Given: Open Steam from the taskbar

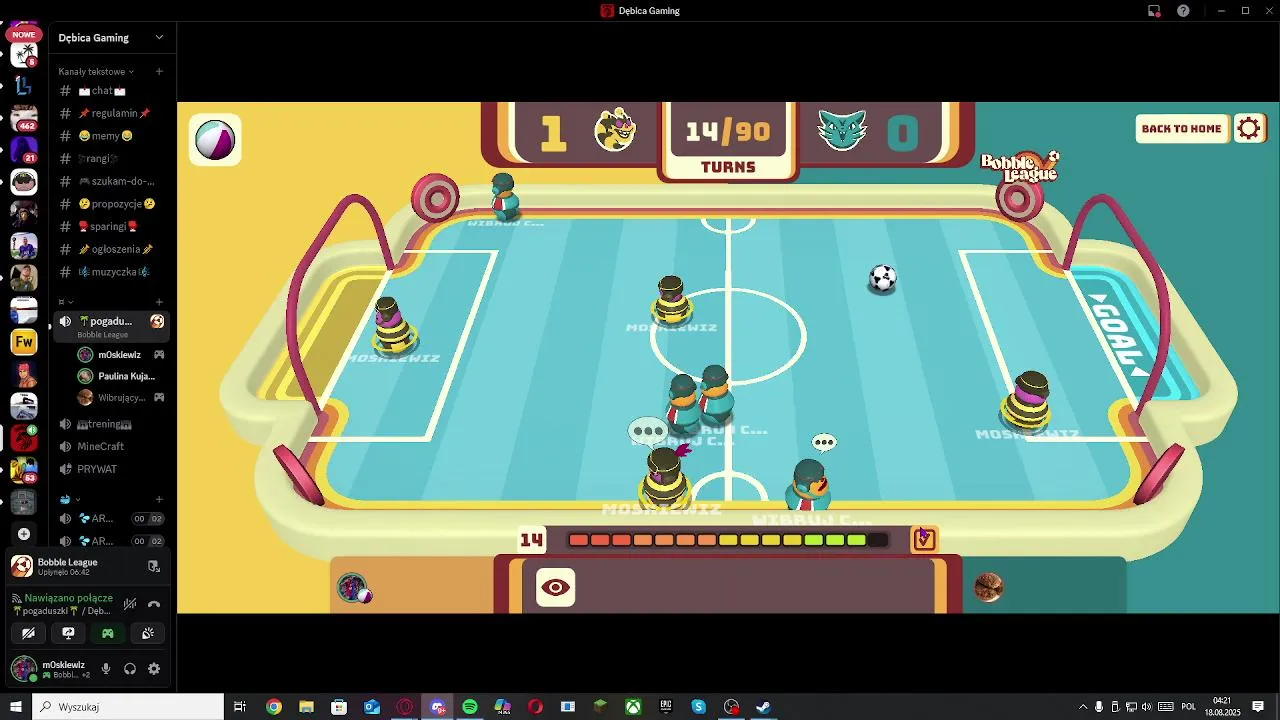Looking at the screenshot, I should pyautogui.click(x=763, y=707).
